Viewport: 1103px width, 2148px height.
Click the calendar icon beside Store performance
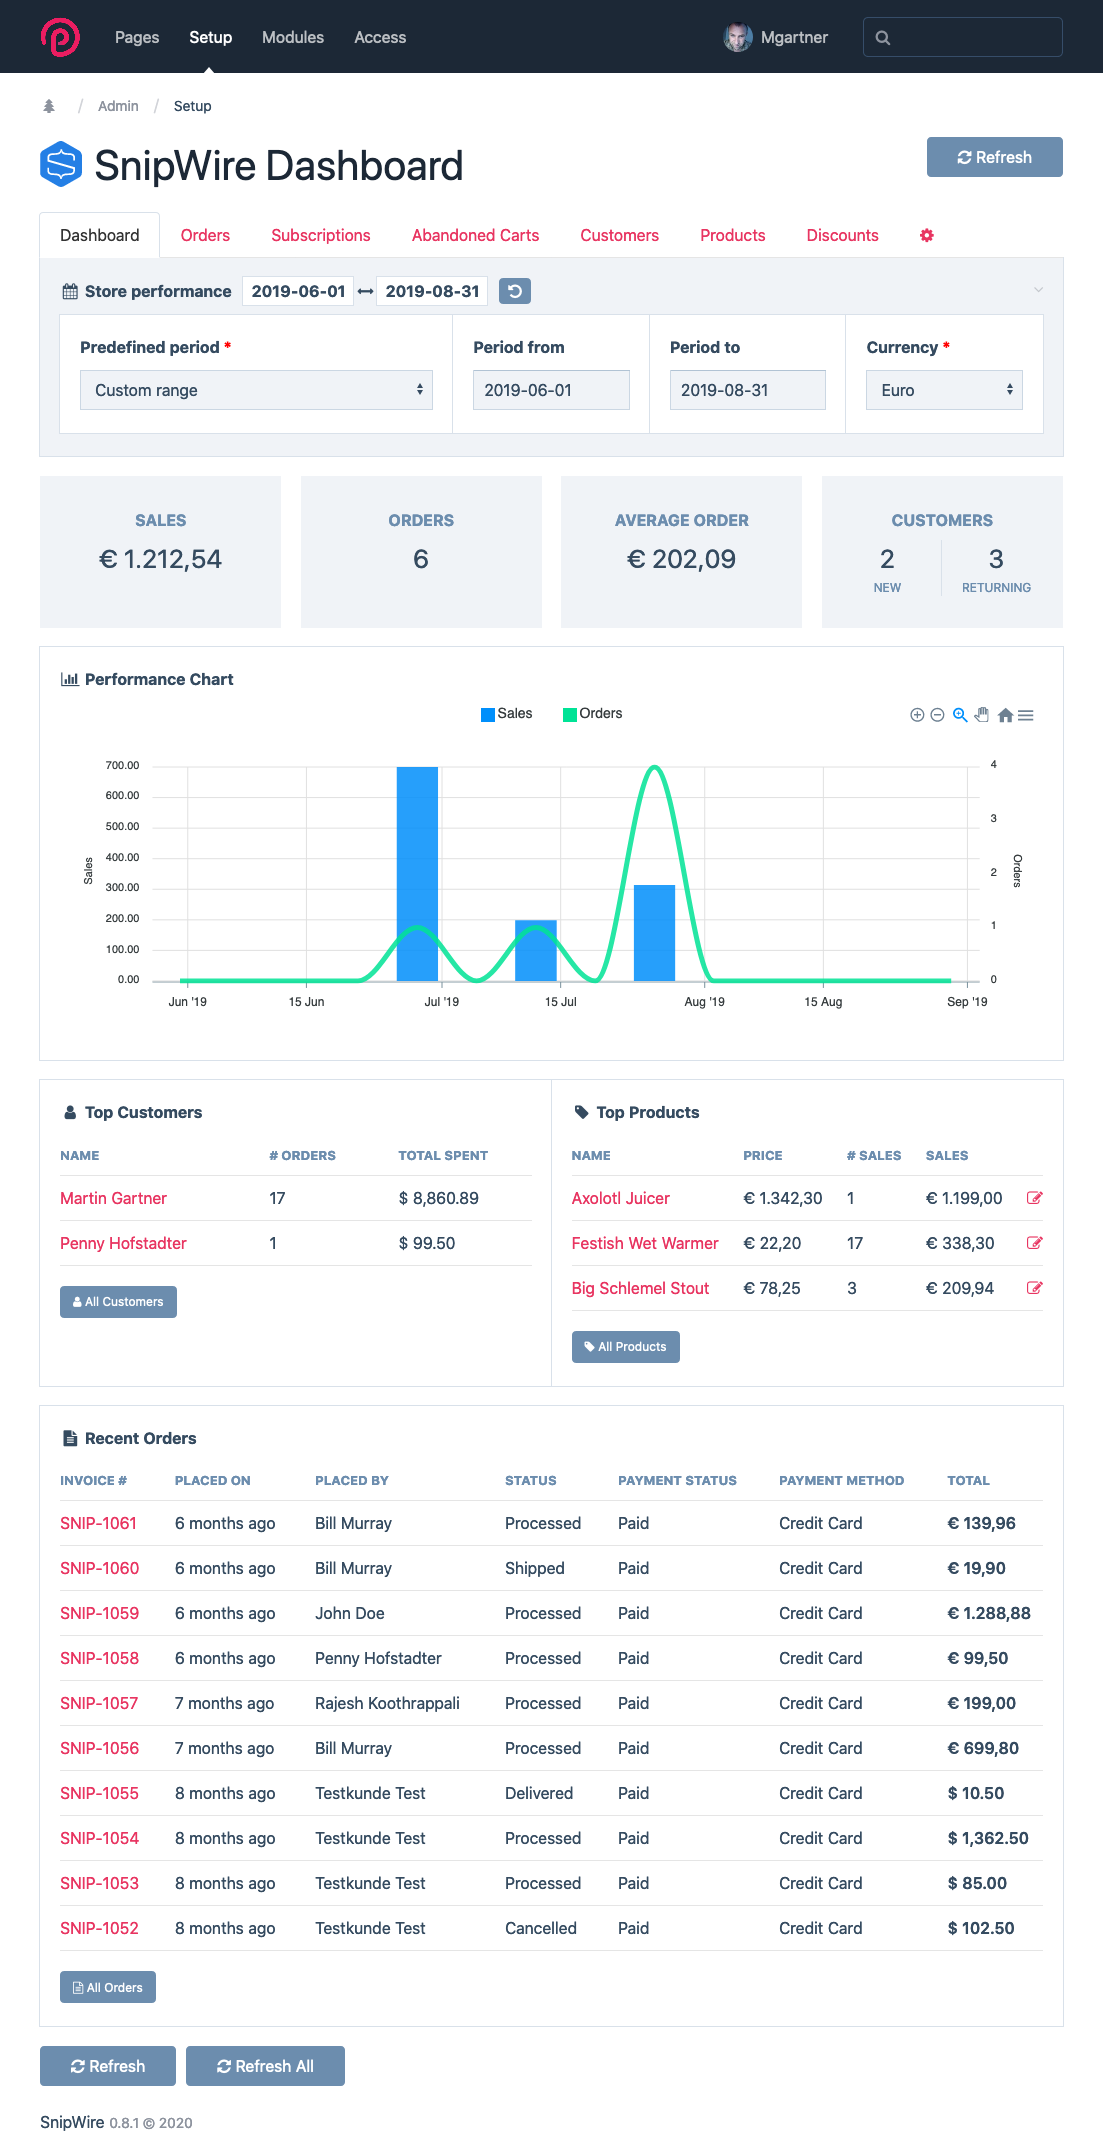coord(70,292)
